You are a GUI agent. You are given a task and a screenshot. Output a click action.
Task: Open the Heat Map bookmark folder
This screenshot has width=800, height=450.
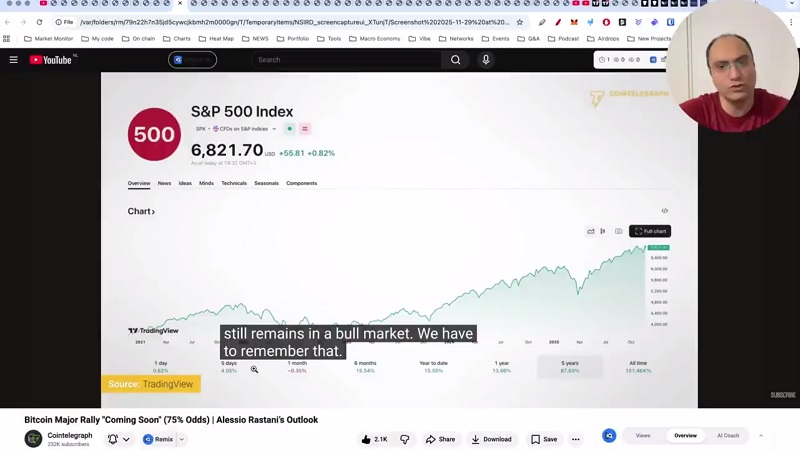216,39
